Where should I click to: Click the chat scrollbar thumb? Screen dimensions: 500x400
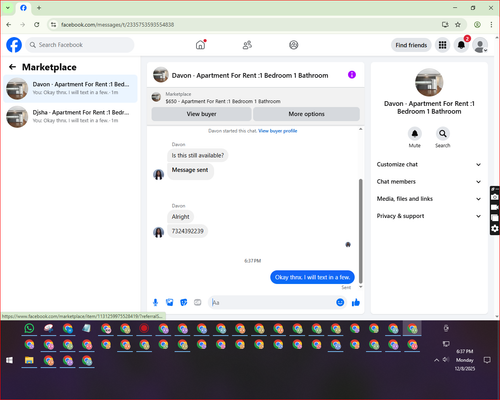pos(360,231)
